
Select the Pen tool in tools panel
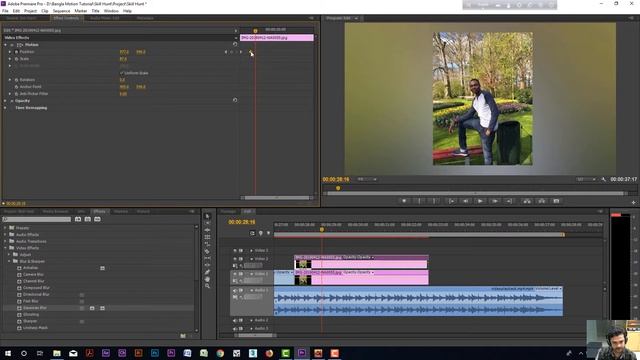click(207, 272)
